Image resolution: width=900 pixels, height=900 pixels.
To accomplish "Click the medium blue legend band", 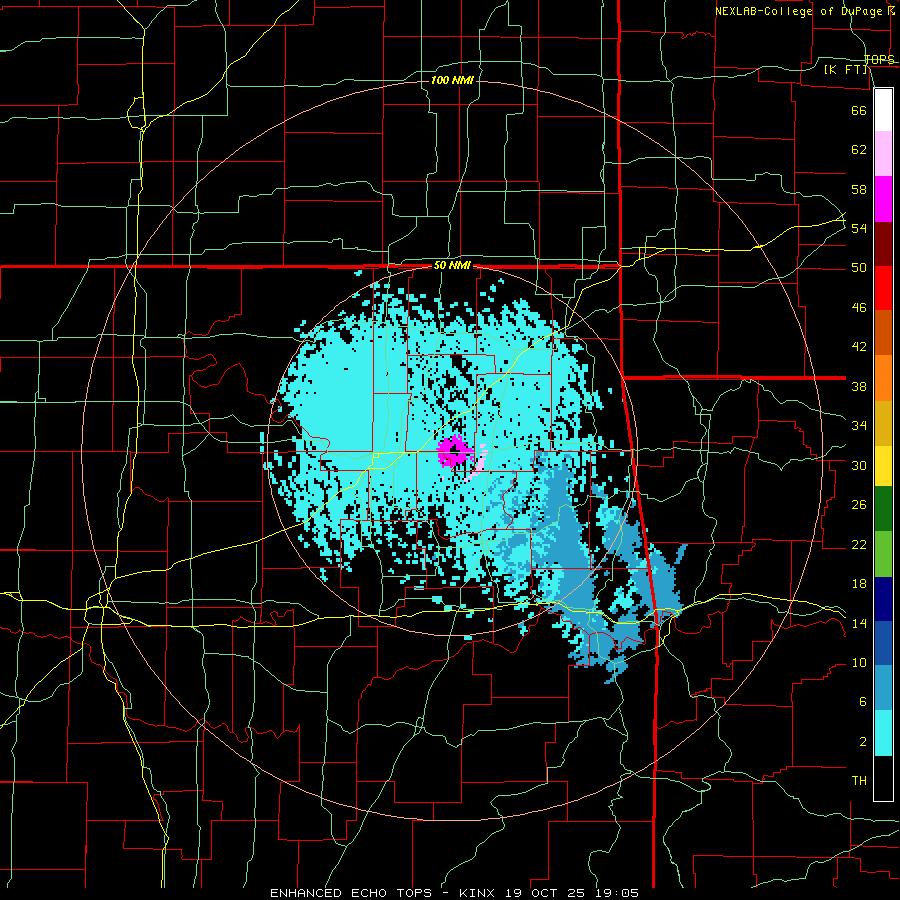I will (883, 643).
